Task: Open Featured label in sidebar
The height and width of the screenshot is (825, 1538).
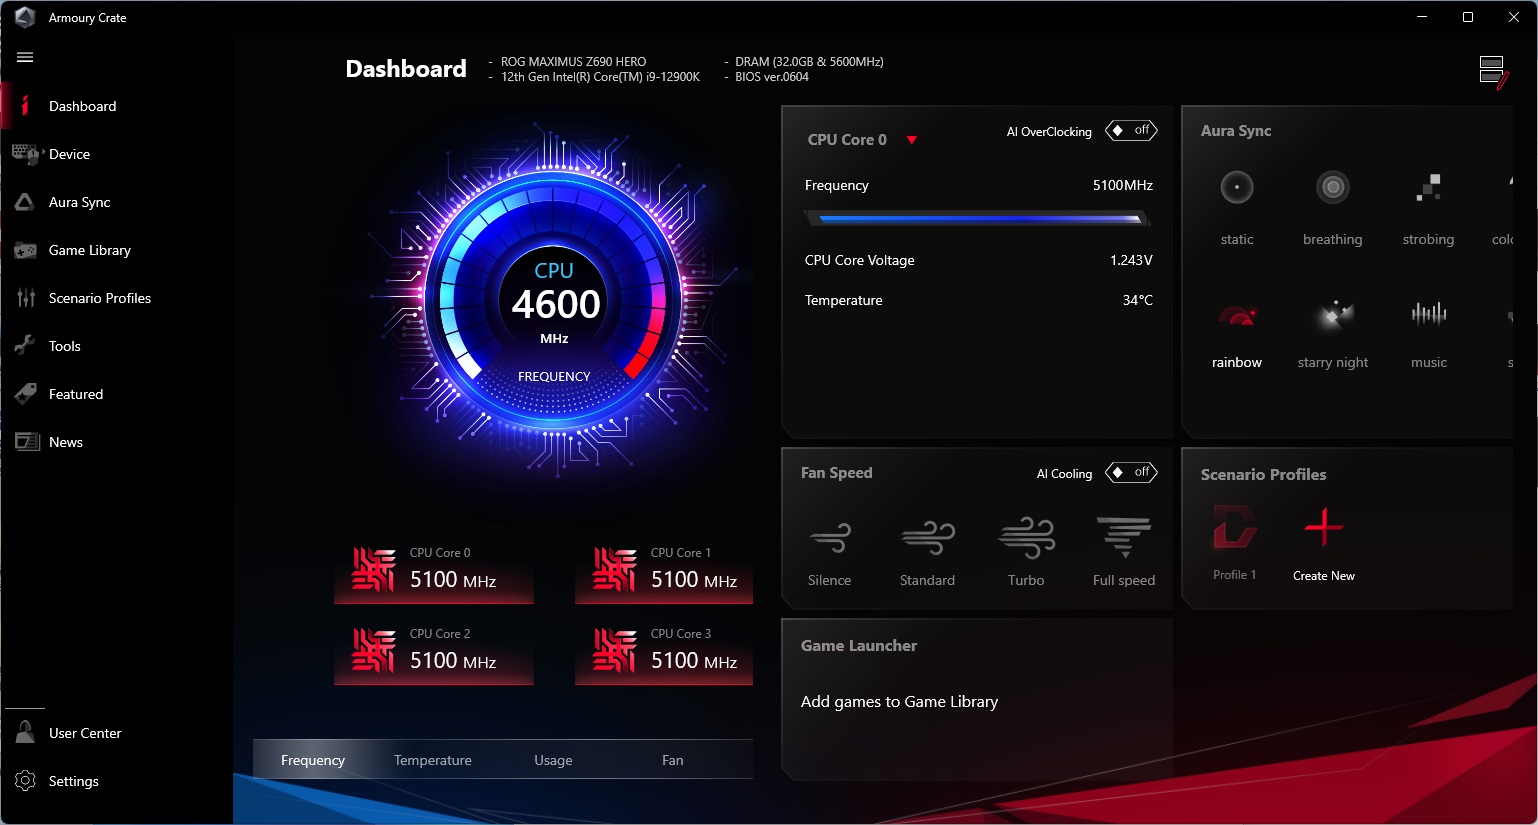Action: click(x=76, y=394)
